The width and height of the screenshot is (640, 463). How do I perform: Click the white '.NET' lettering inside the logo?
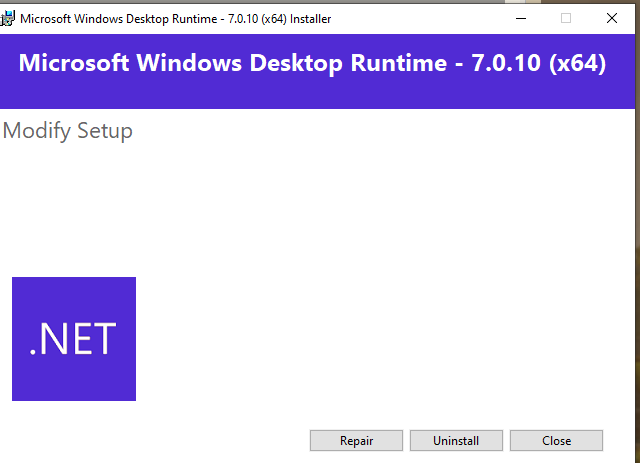click(73, 339)
